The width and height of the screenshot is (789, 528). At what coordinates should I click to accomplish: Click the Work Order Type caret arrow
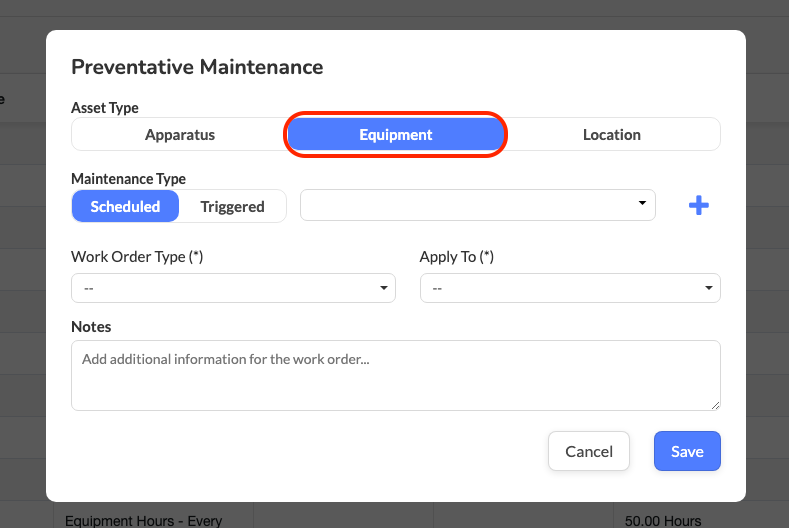click(x=384, y=288)
